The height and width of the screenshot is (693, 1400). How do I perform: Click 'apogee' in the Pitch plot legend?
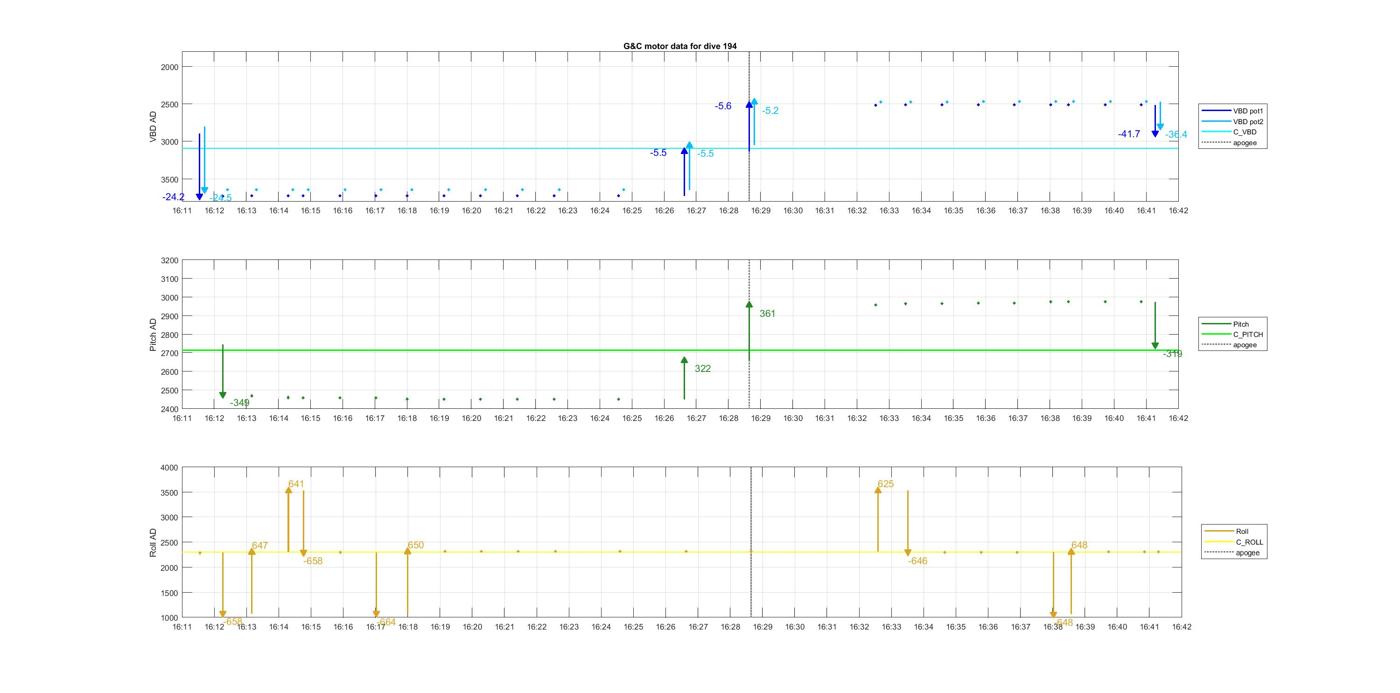[1232, 345]
